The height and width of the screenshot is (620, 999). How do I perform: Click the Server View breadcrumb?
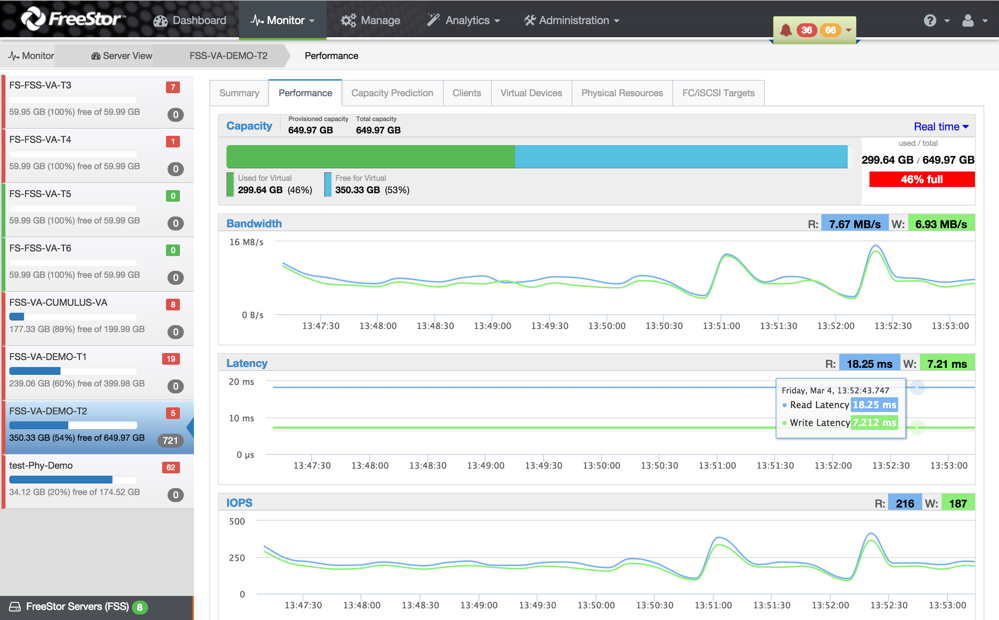tap(122, 55)
